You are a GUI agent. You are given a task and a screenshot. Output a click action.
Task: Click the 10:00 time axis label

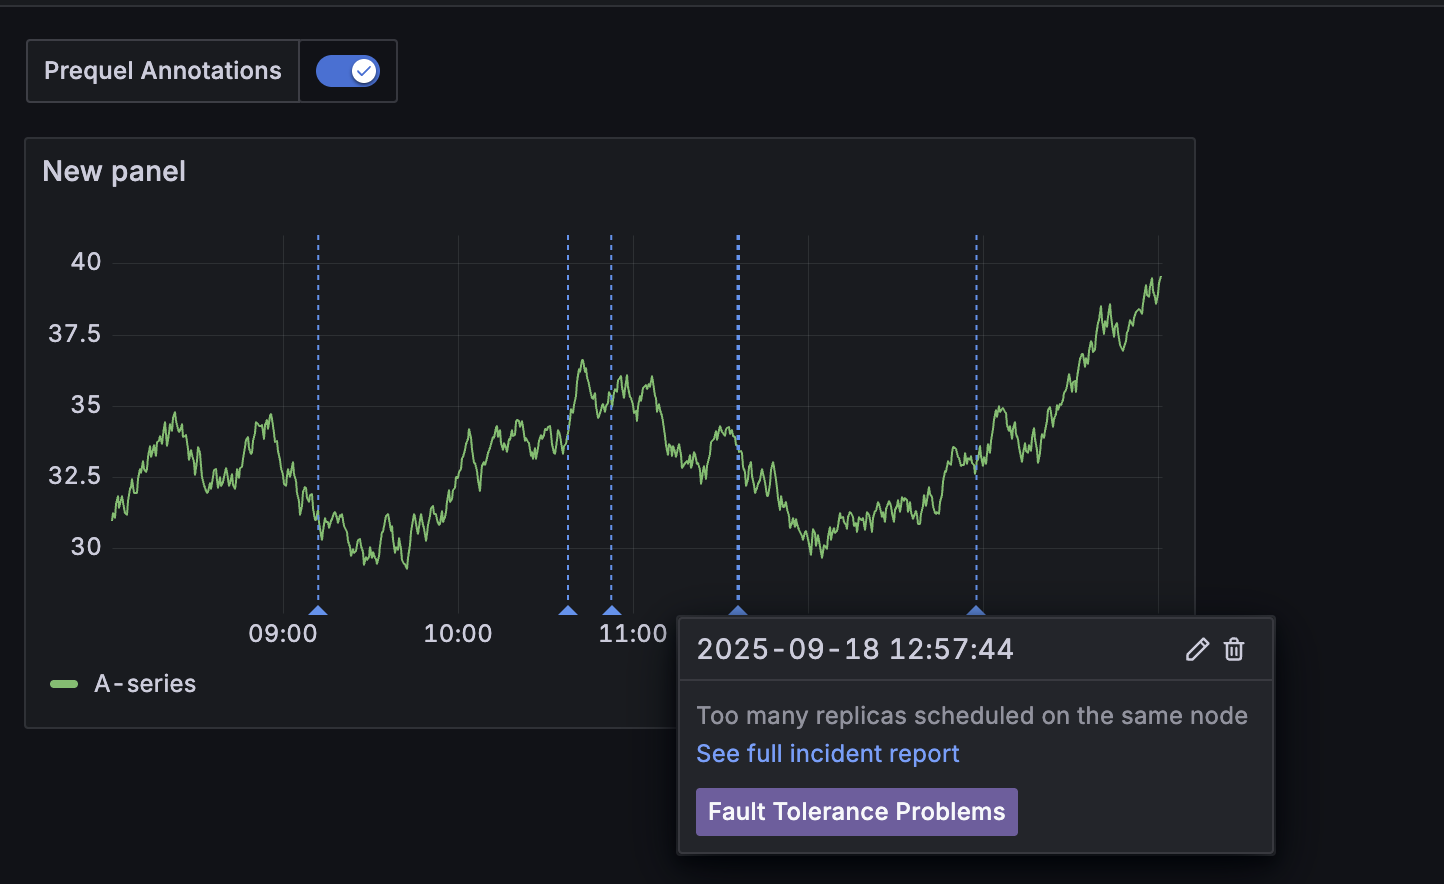click(x=458, y=634)
